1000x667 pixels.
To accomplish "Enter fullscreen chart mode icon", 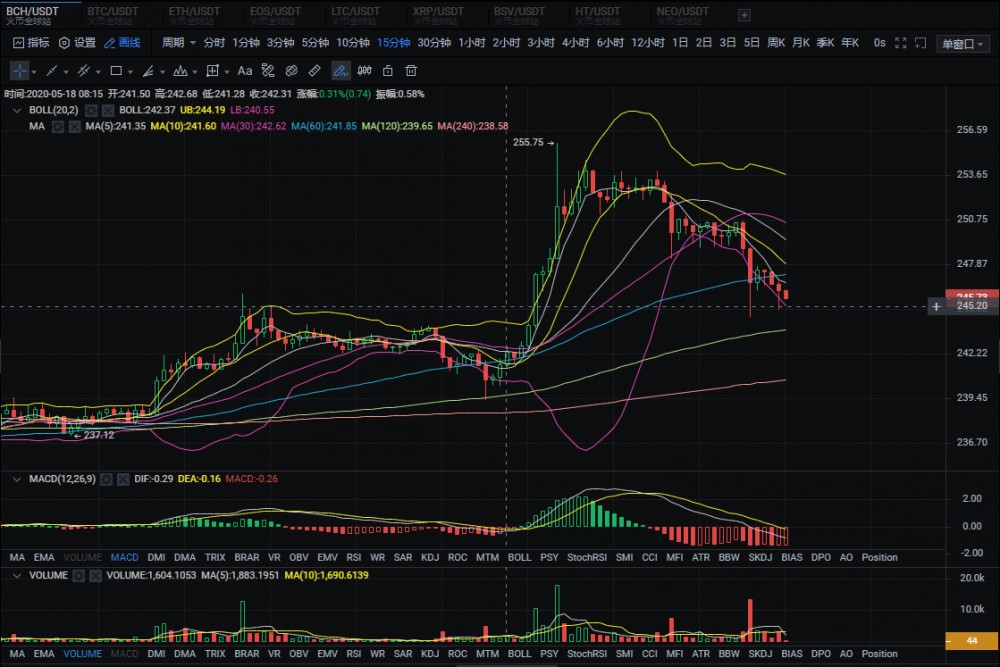I will pos(900,43).
